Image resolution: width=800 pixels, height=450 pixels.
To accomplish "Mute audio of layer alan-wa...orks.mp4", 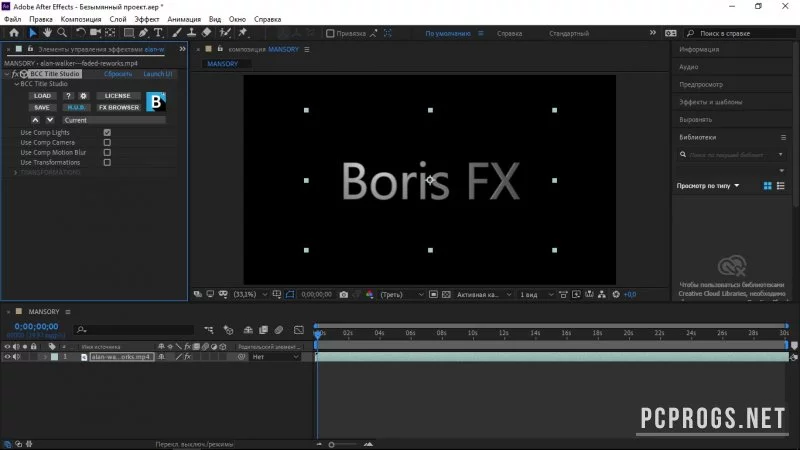I will [16, 357].
